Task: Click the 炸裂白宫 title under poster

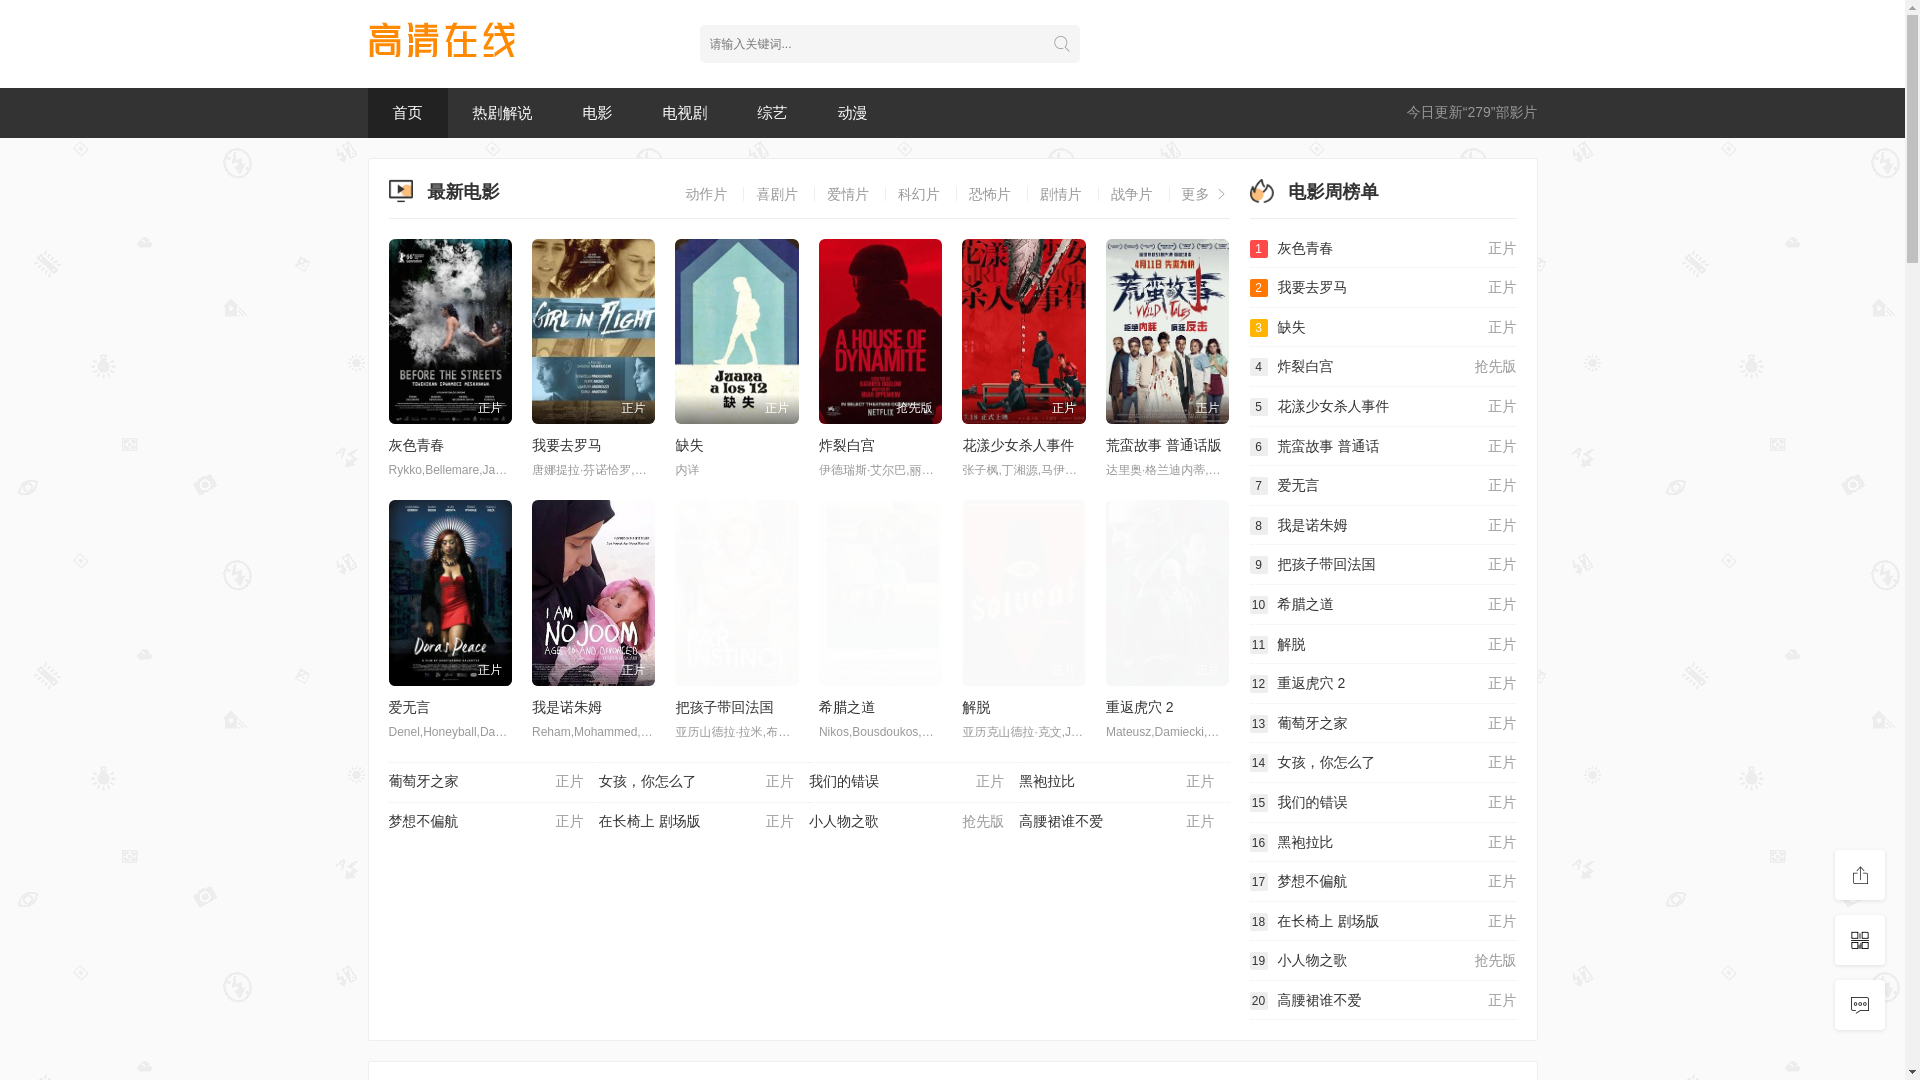Action: click(x=847, y=445)
